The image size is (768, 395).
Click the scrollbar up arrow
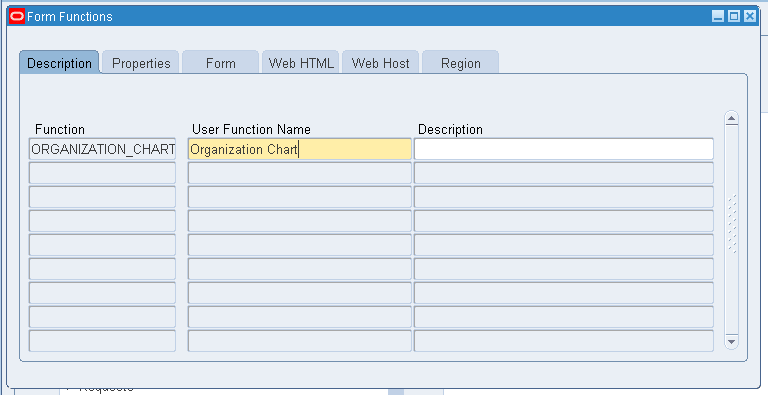[732, 118]
